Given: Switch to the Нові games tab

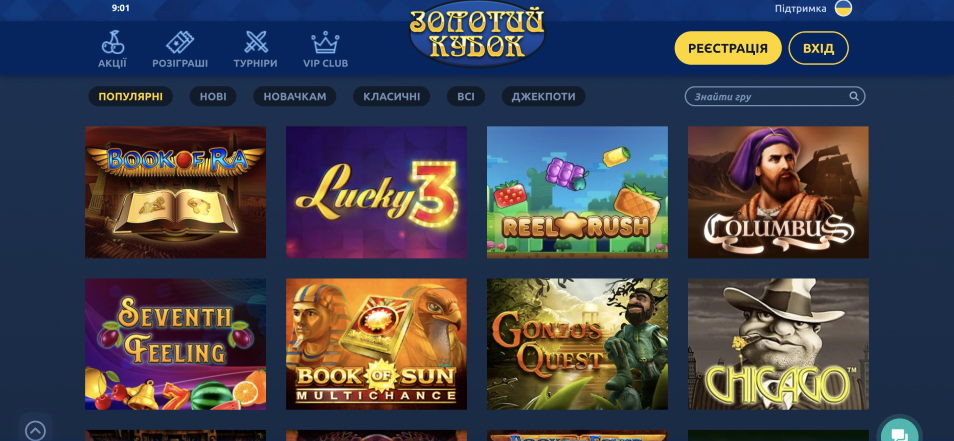Looking at the screenshot, I should click(x=213, y=96).
